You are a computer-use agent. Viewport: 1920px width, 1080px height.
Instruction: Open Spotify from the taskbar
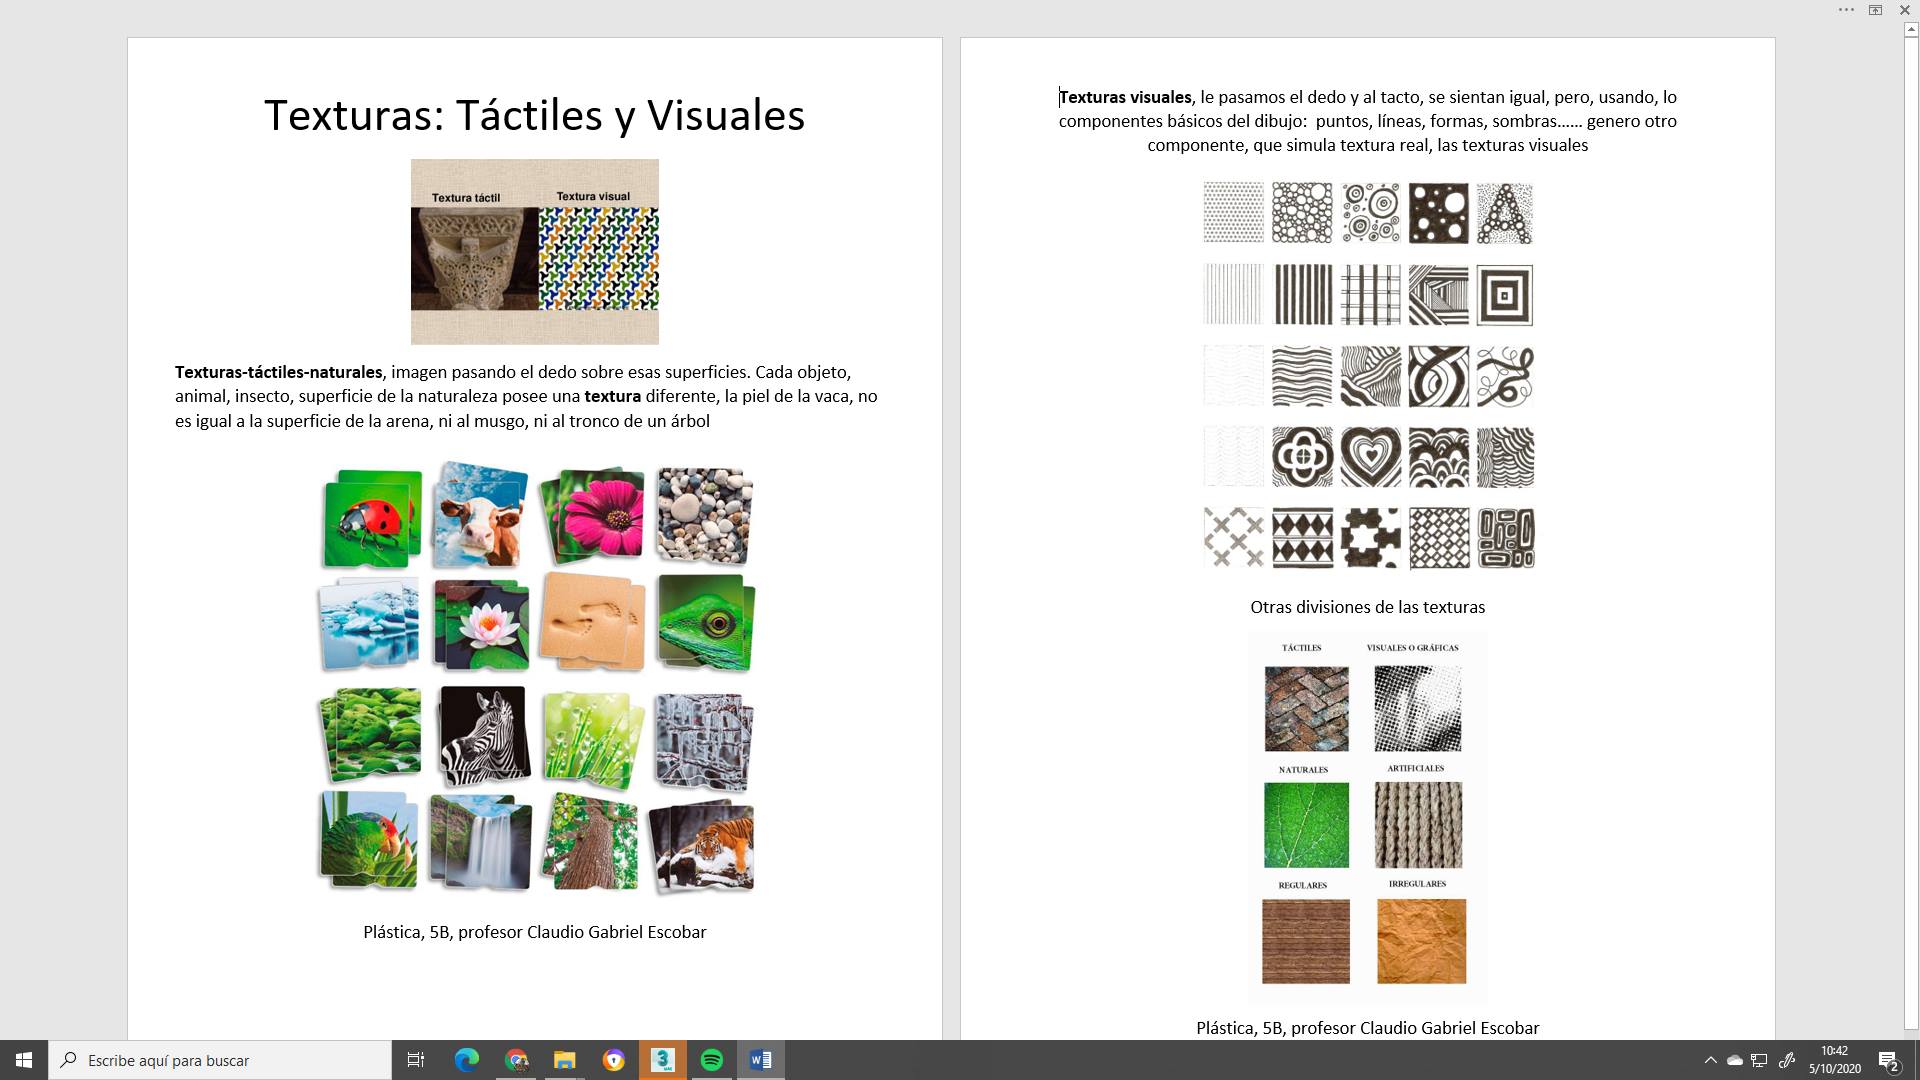(712, 1060)
